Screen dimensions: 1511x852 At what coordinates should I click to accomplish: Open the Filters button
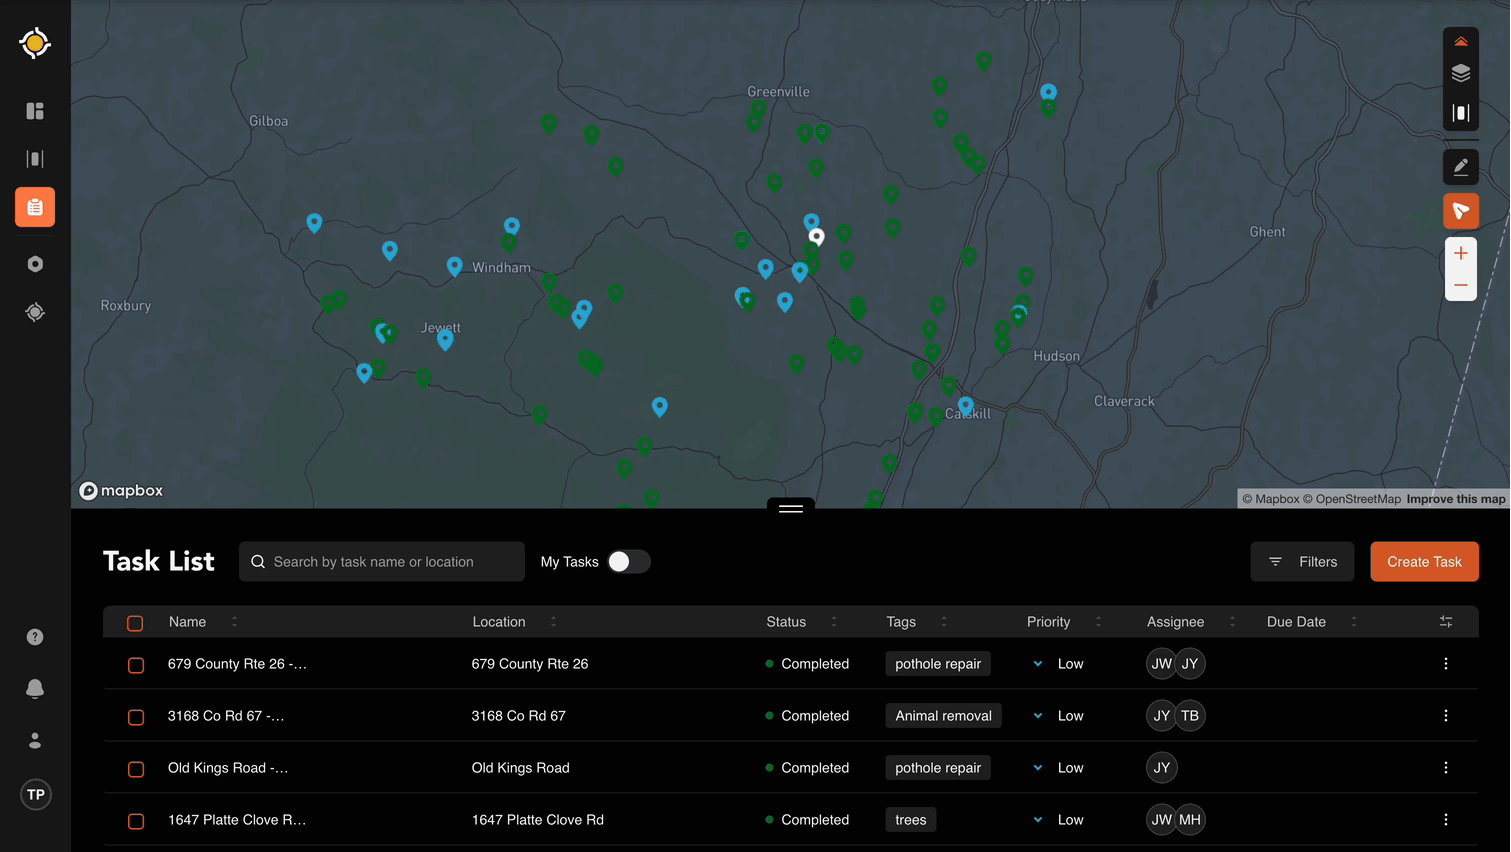(1302, 562)
